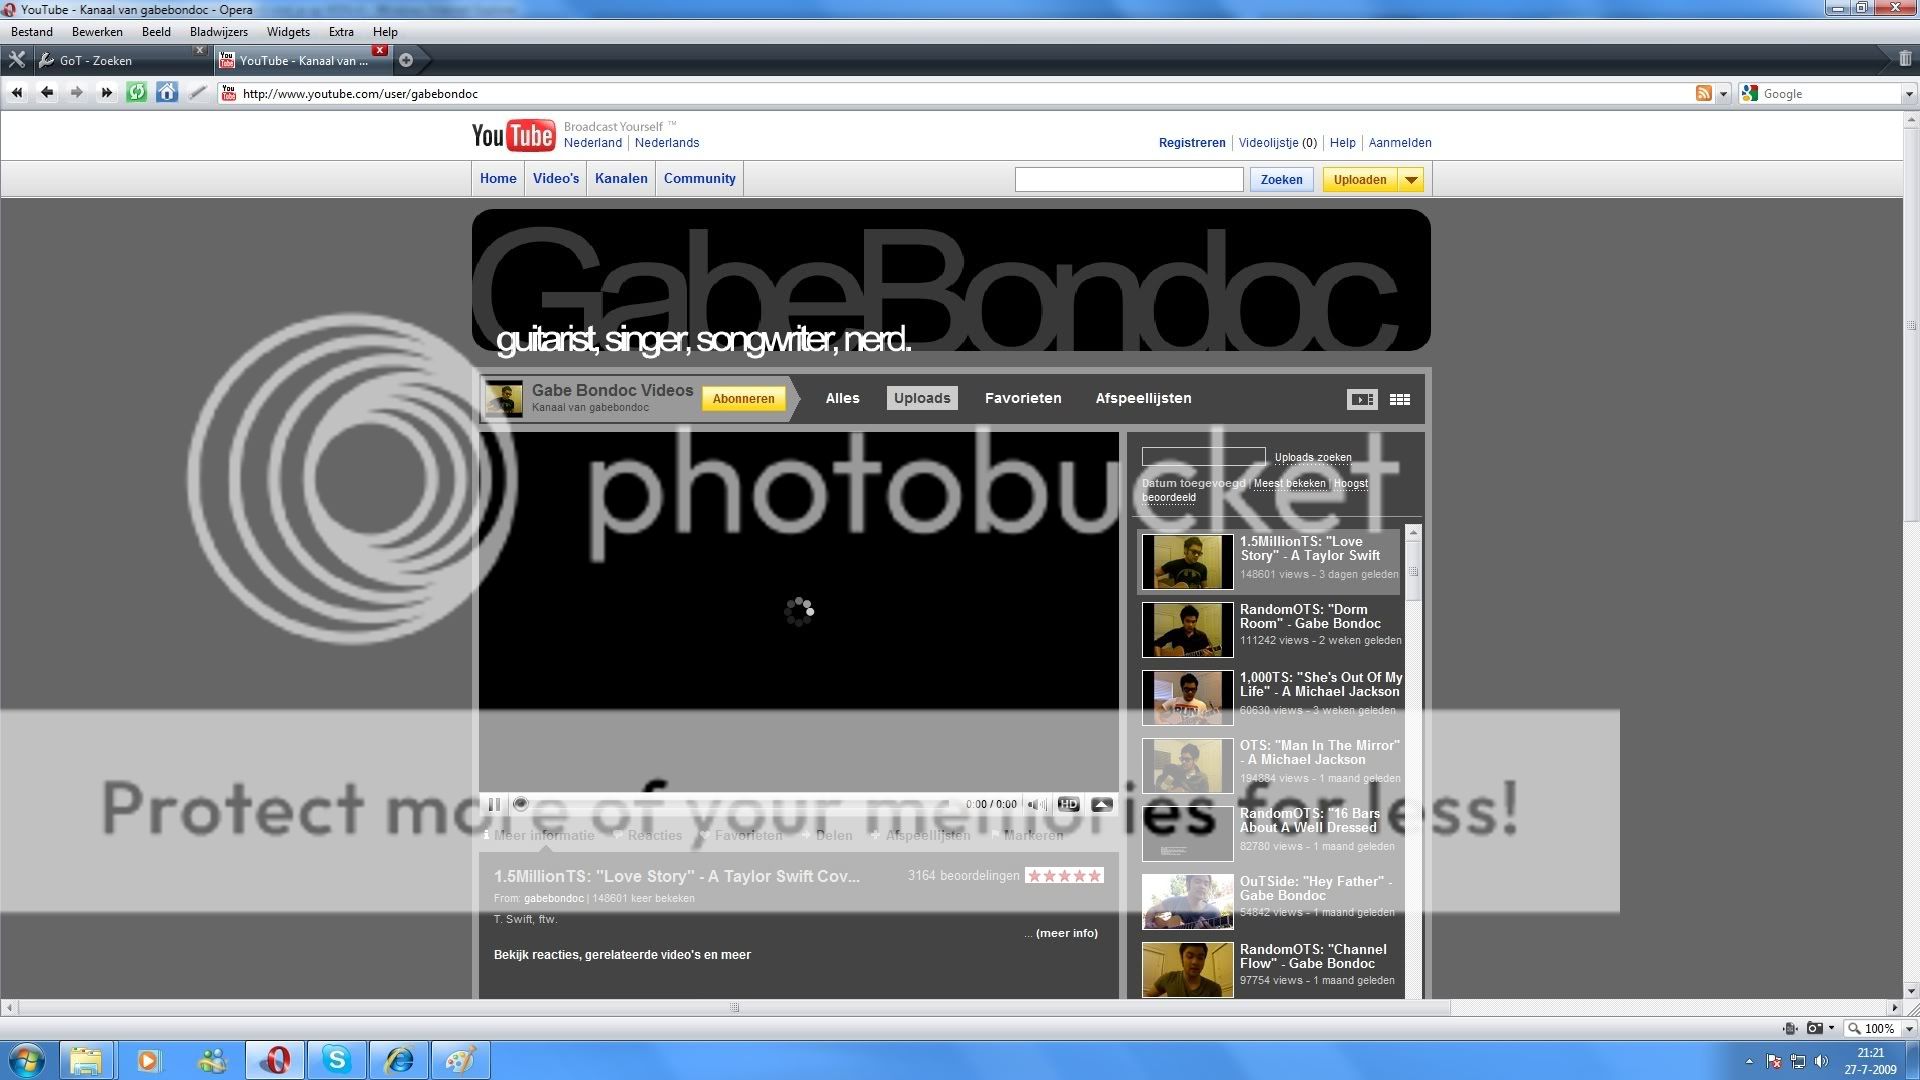The image size is (1920, 1080).
Task: Click the wand password icon in toolbar
Action: coord(198,93)
